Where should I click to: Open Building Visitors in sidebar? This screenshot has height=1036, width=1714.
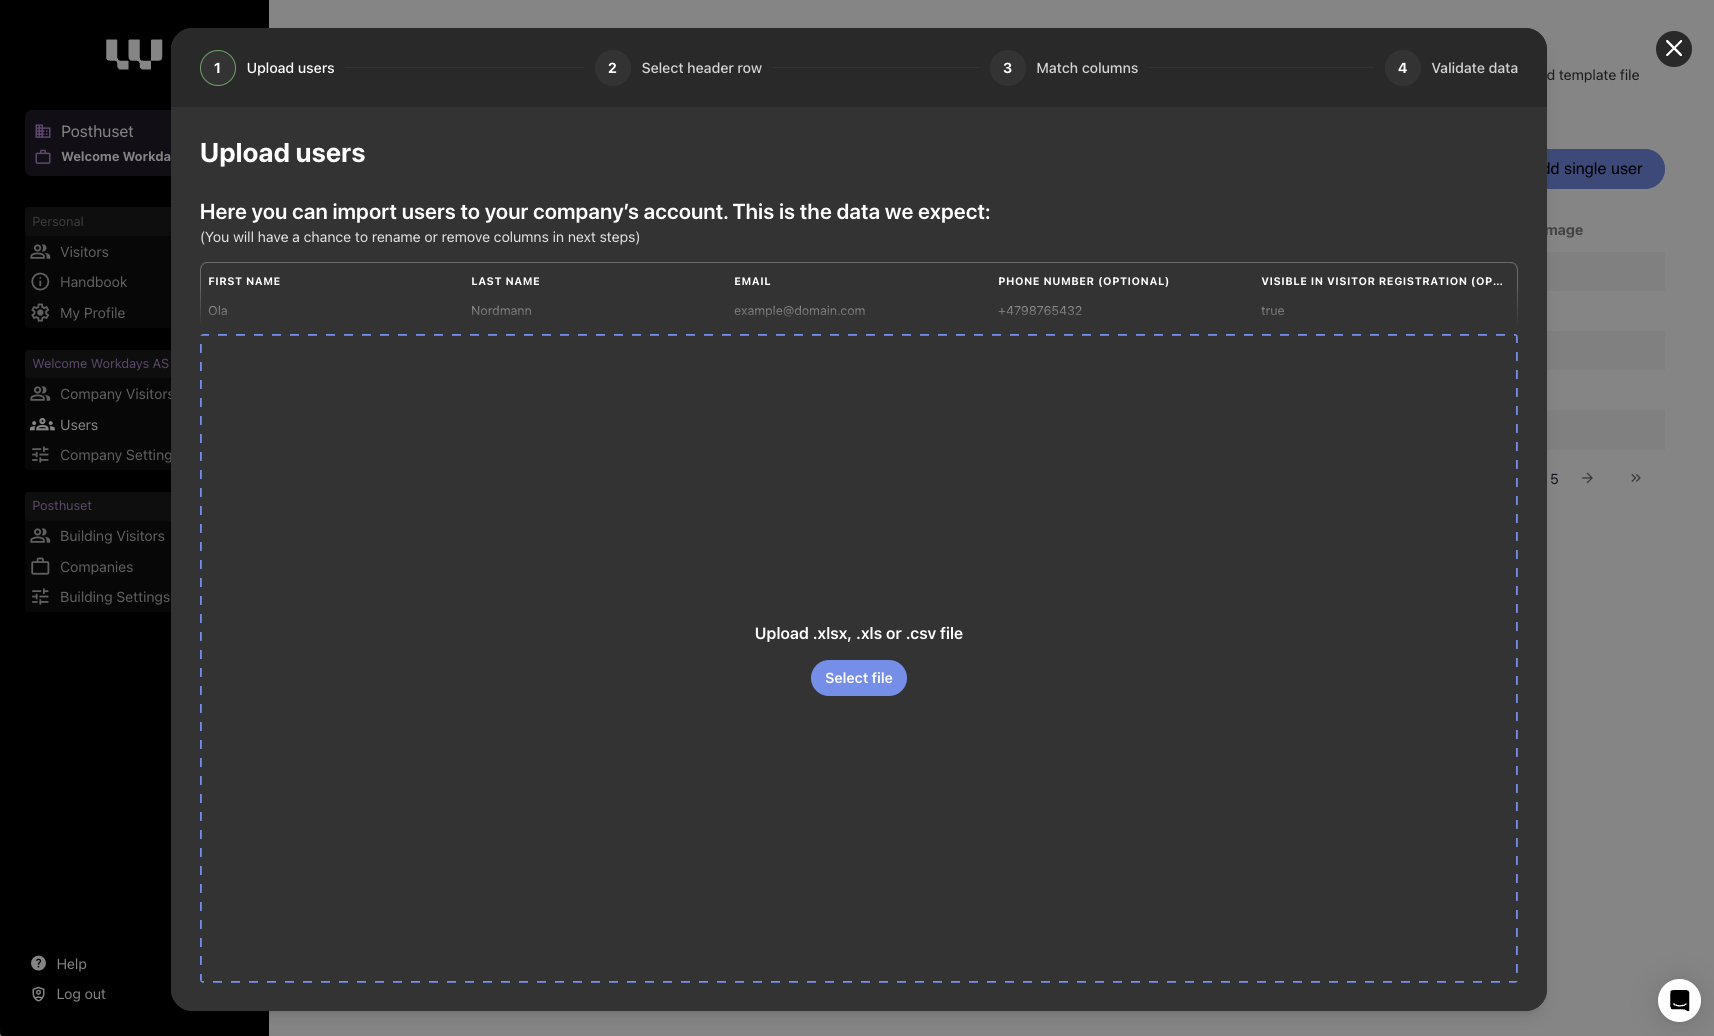click(x=112, y=536)
